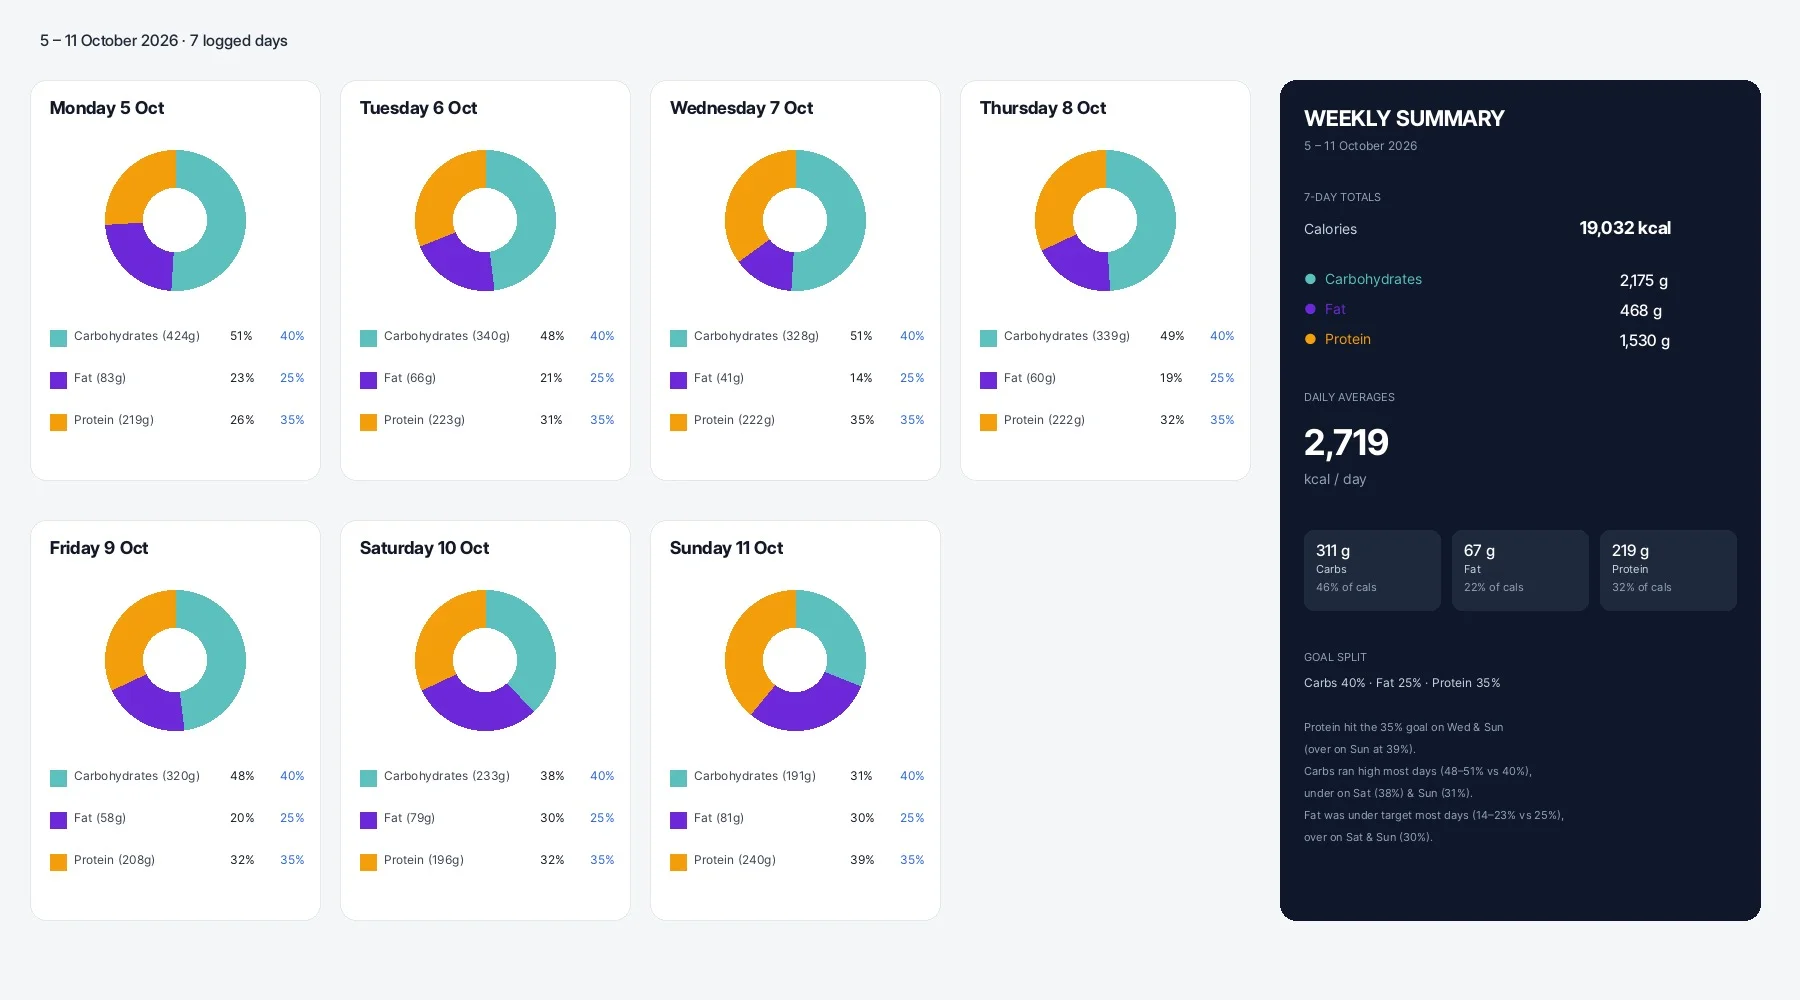Click 'Protein (196g)' on Saturday's card
Viewport: 1800px width, 1000px height.
pyautogui.click(x=424, y=860)
